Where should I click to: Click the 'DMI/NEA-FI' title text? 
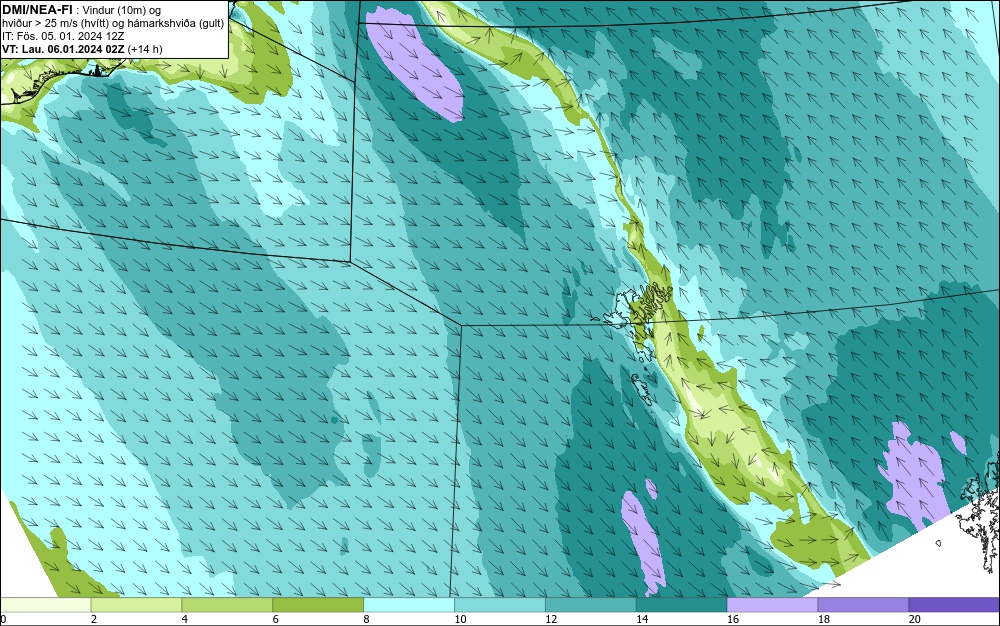coord(37,10)
